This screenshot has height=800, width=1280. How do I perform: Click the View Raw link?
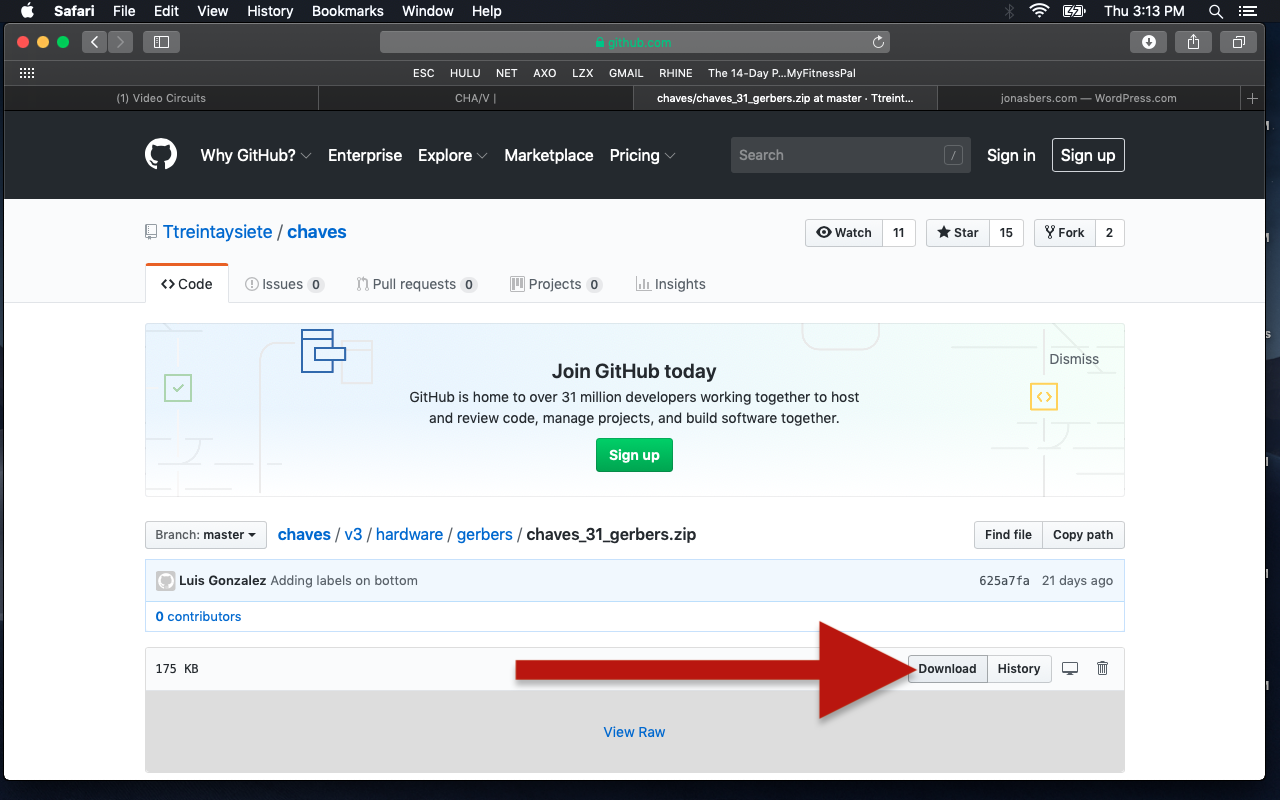tap(634, 732)
